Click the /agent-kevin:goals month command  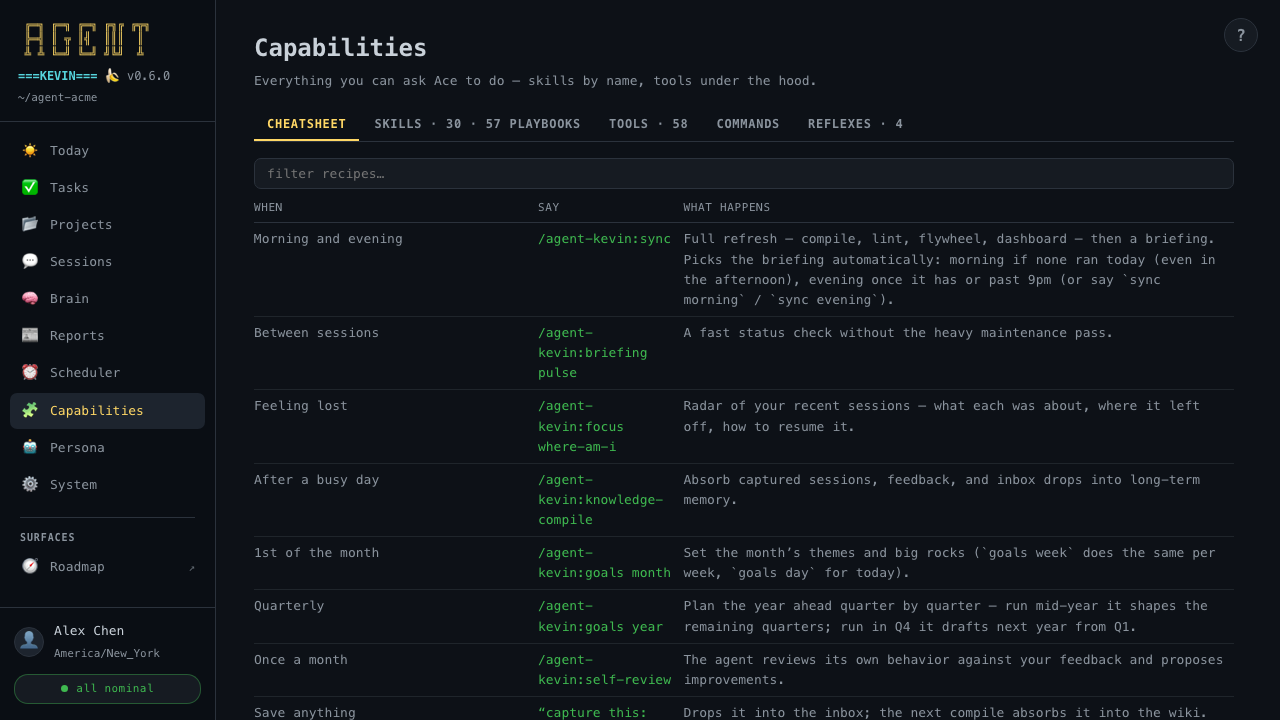(604, 563)
